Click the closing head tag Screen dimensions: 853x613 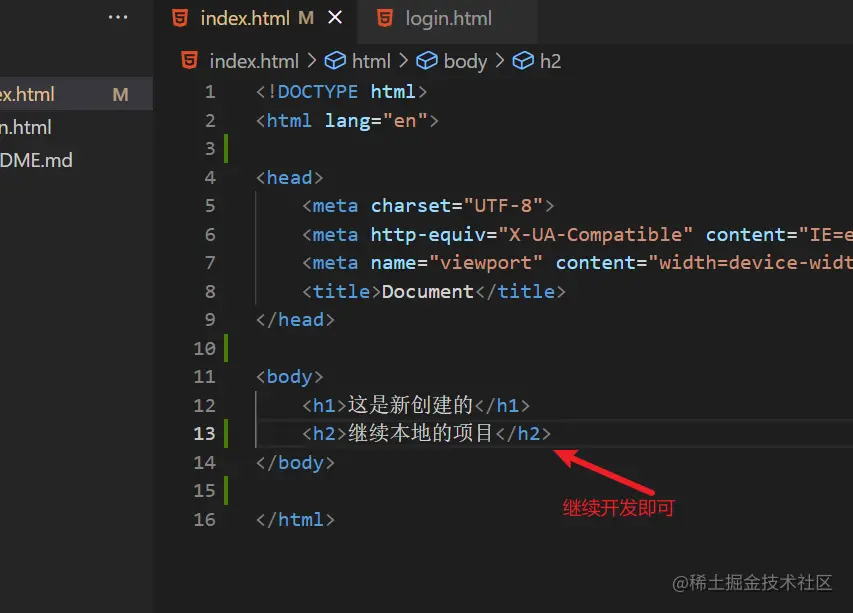[295, 320]
